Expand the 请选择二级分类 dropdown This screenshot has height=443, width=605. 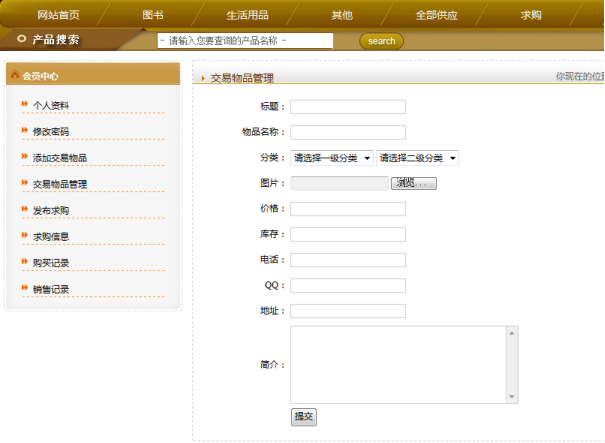(417, 158)
